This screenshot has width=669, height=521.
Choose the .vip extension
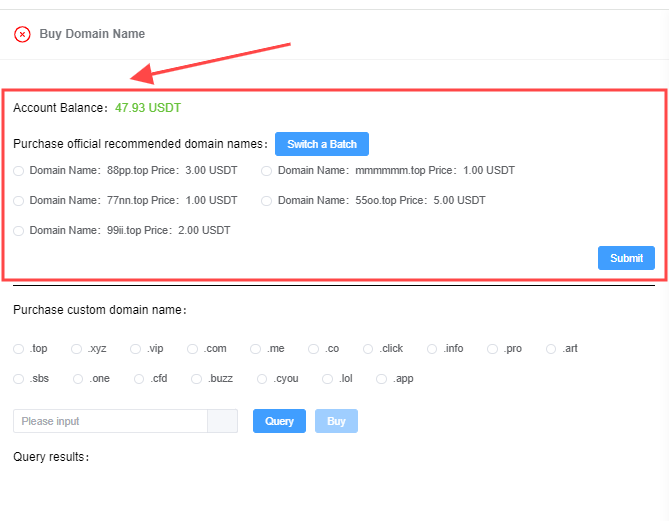(135, 349)
